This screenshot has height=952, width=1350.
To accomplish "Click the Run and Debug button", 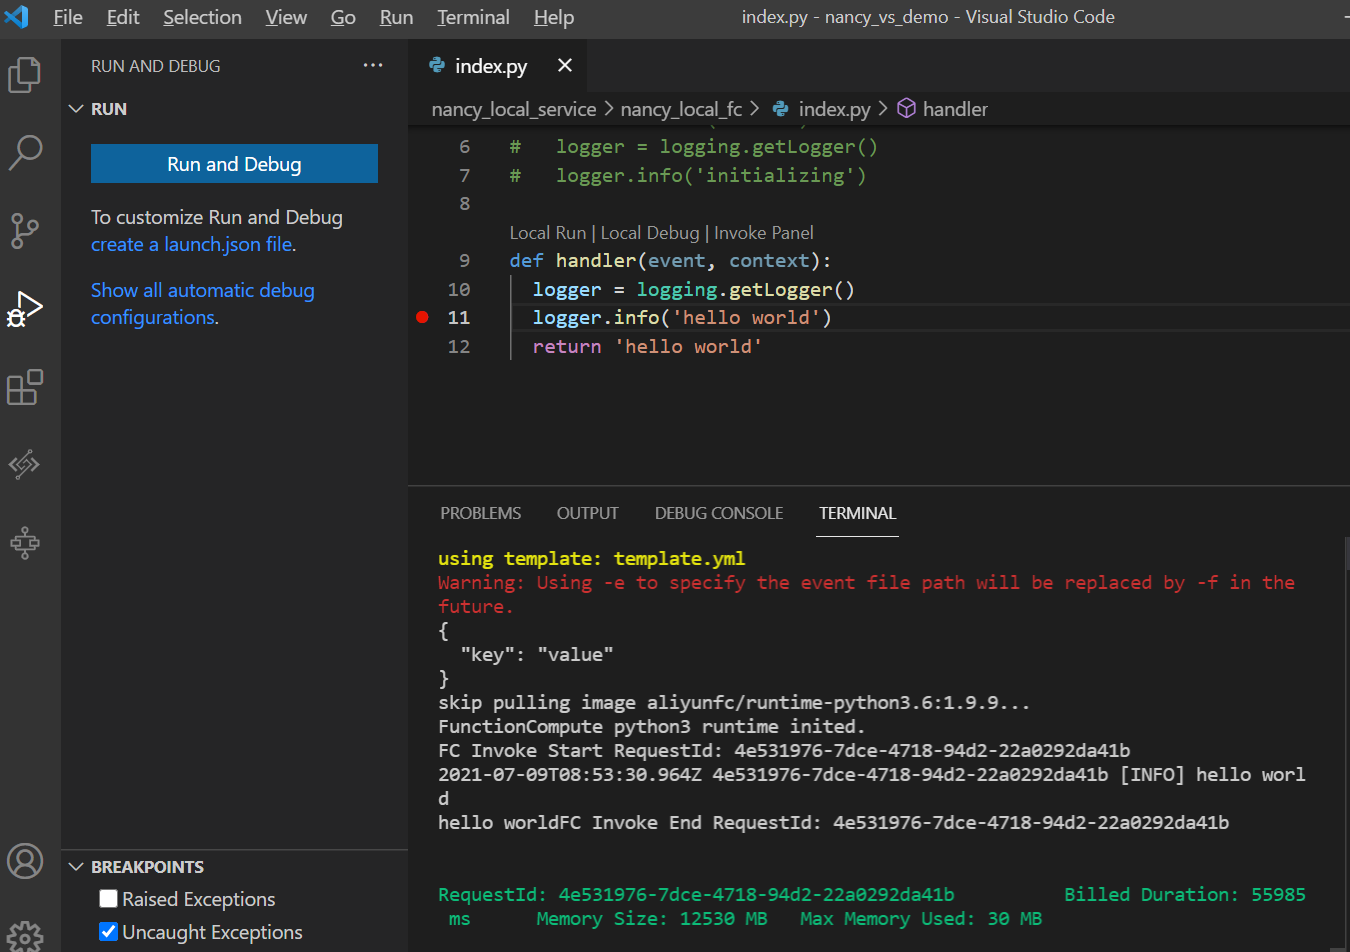I will (234, 164).
